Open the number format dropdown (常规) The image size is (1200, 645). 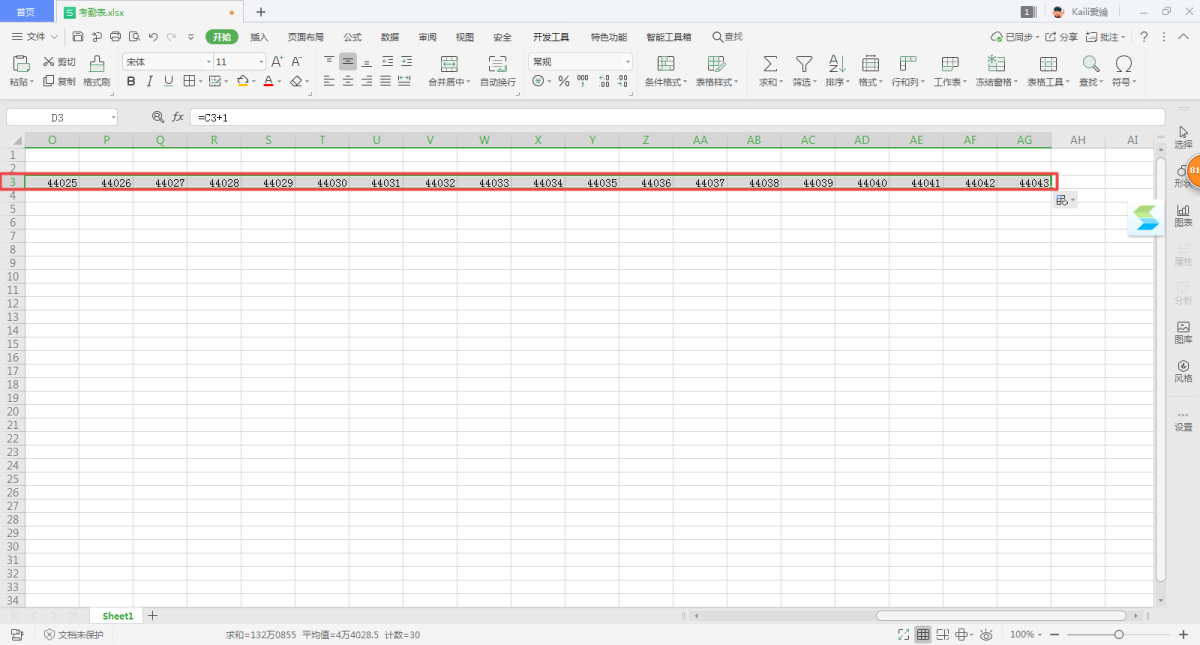pyautogui.click(x=580, y=61)
